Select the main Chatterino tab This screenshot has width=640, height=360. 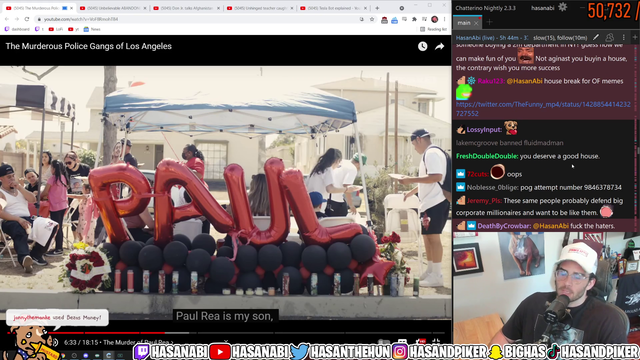(x=464, y=23)
